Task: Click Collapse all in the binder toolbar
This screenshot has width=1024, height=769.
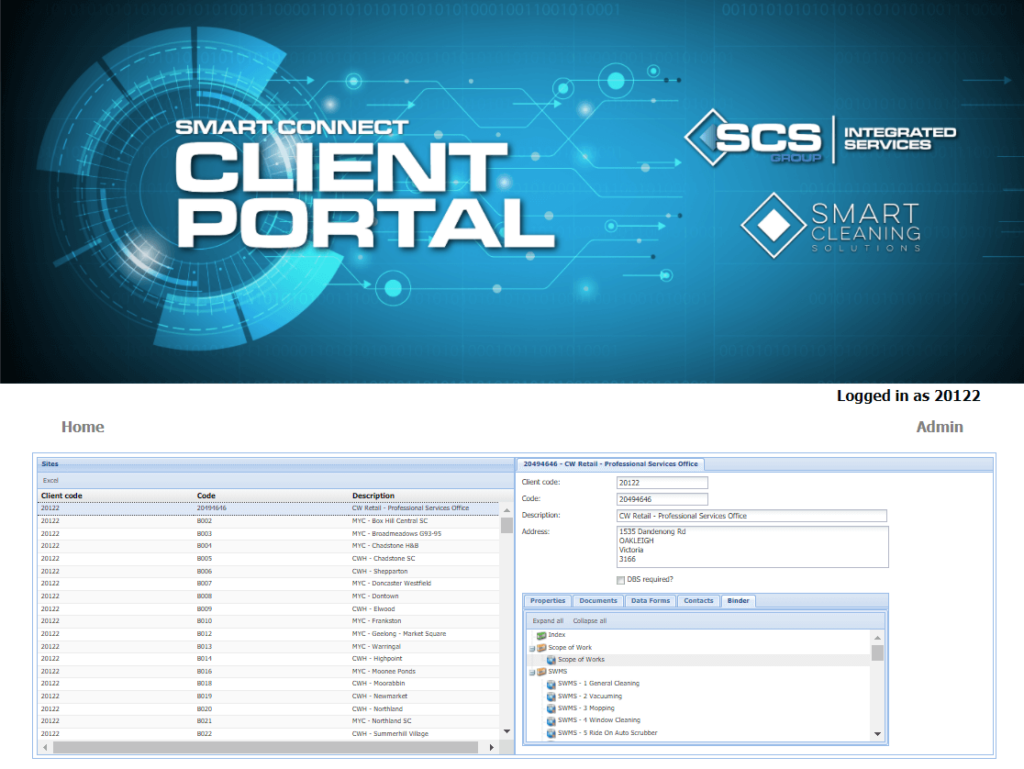Action: pos(589,621)
